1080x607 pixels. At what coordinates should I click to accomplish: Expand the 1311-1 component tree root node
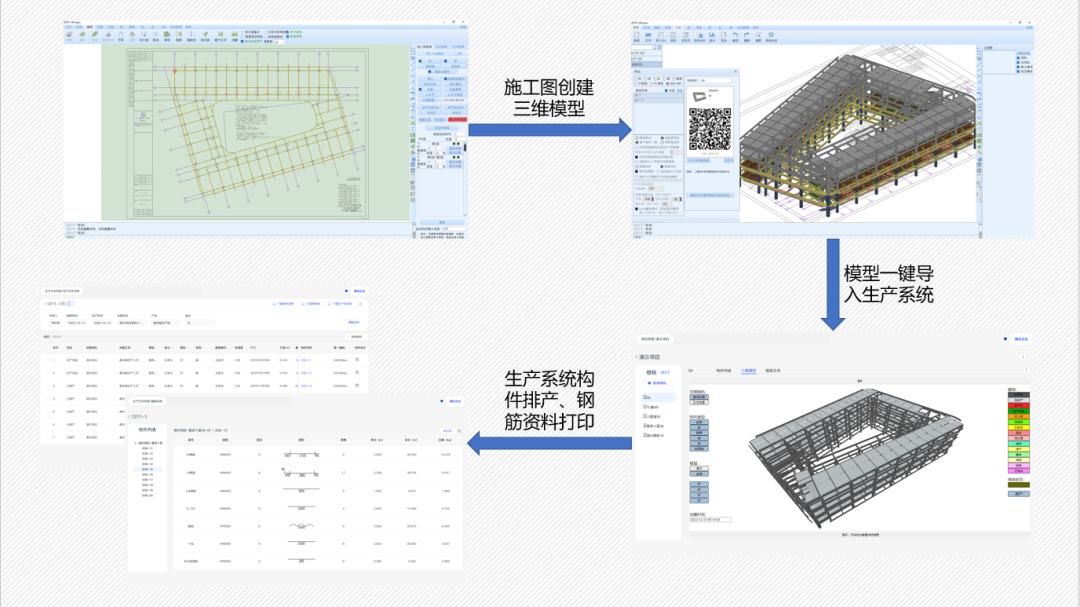coord(137,441)
